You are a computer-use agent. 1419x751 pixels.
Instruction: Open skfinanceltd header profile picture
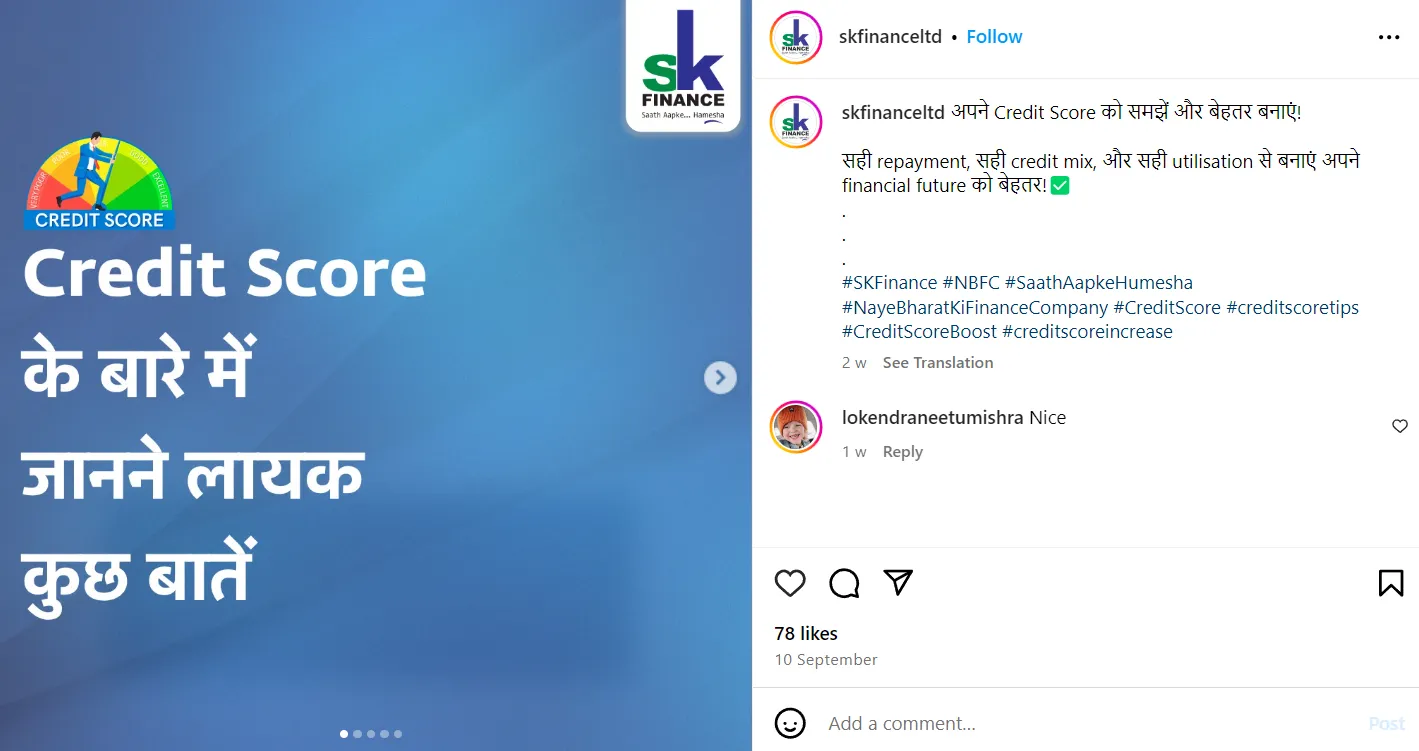tap(796, 37)
